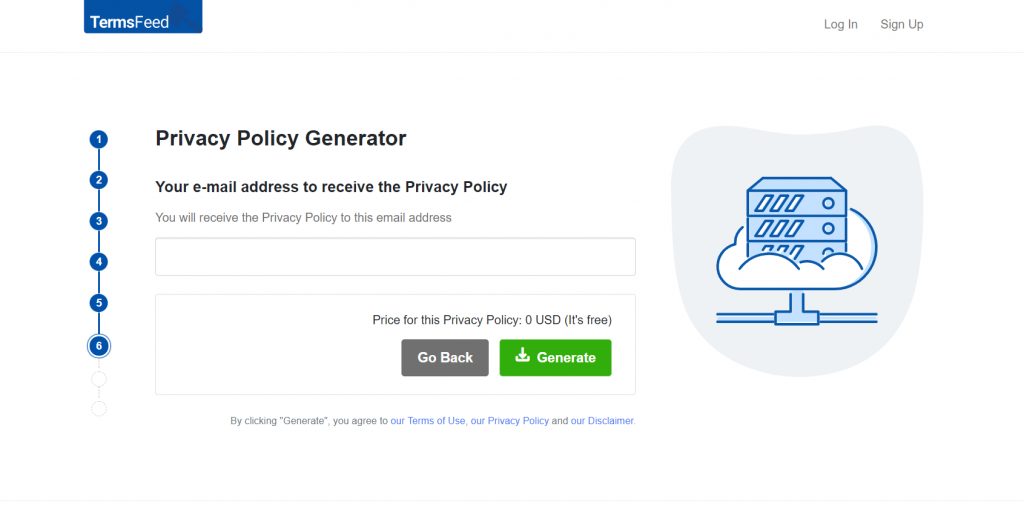The height and width of the screenshot is (509, 1024).
Task: Go to step 4 circle
Action: (x=99, y=262)
